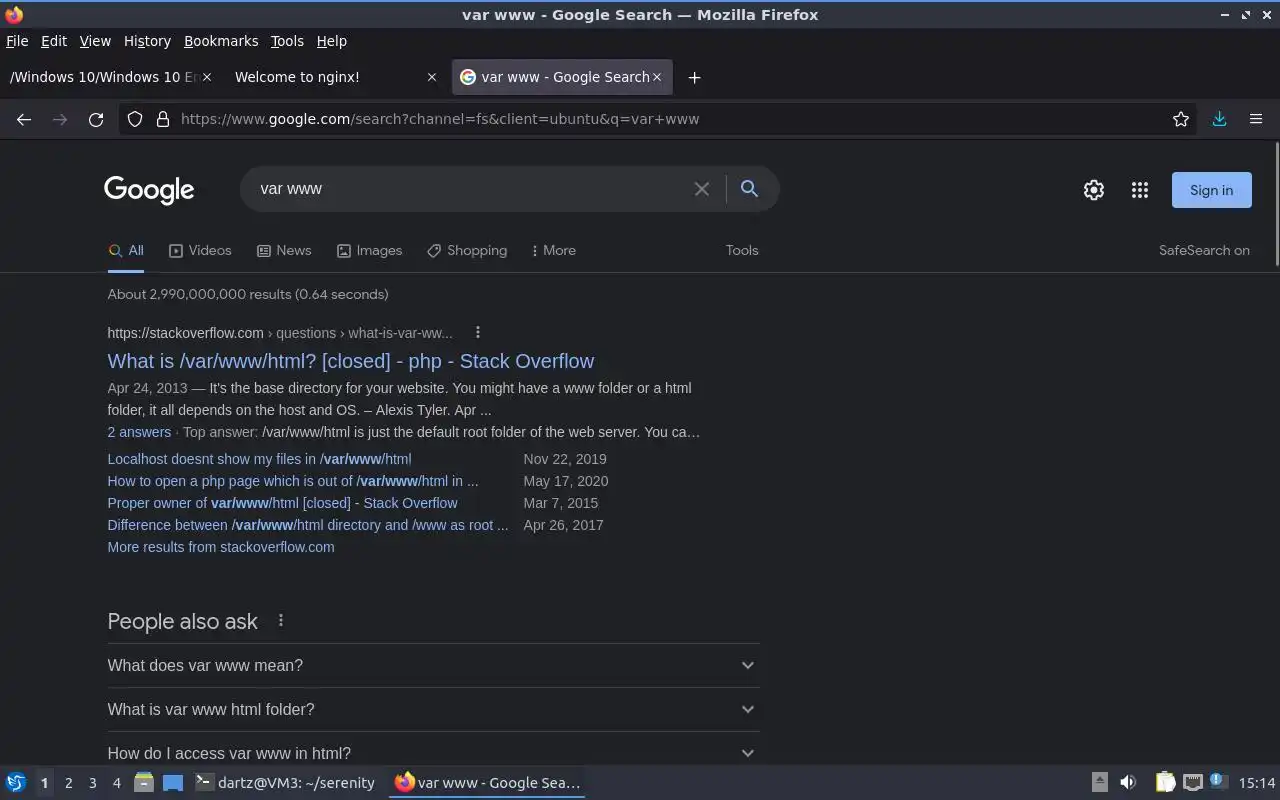Open SafeSearch on settings
The image size is (1280, 800).
1204,250
